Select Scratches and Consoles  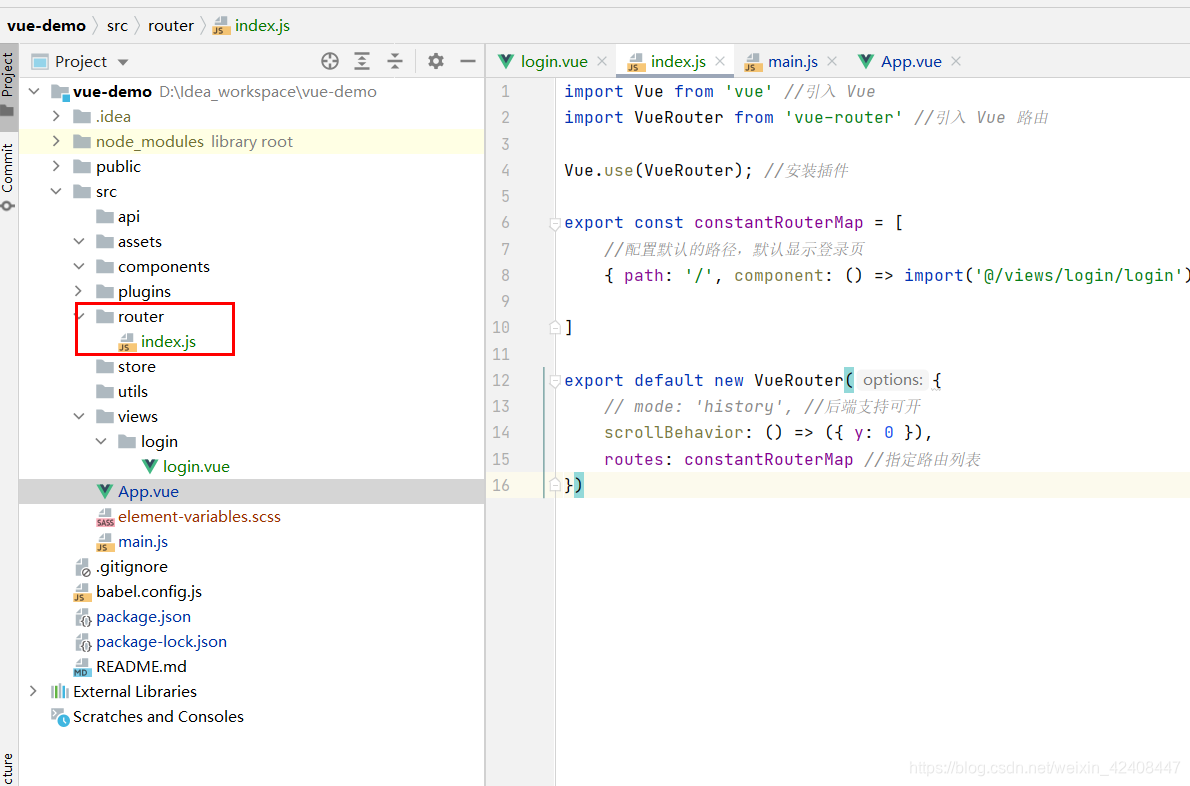158,717
